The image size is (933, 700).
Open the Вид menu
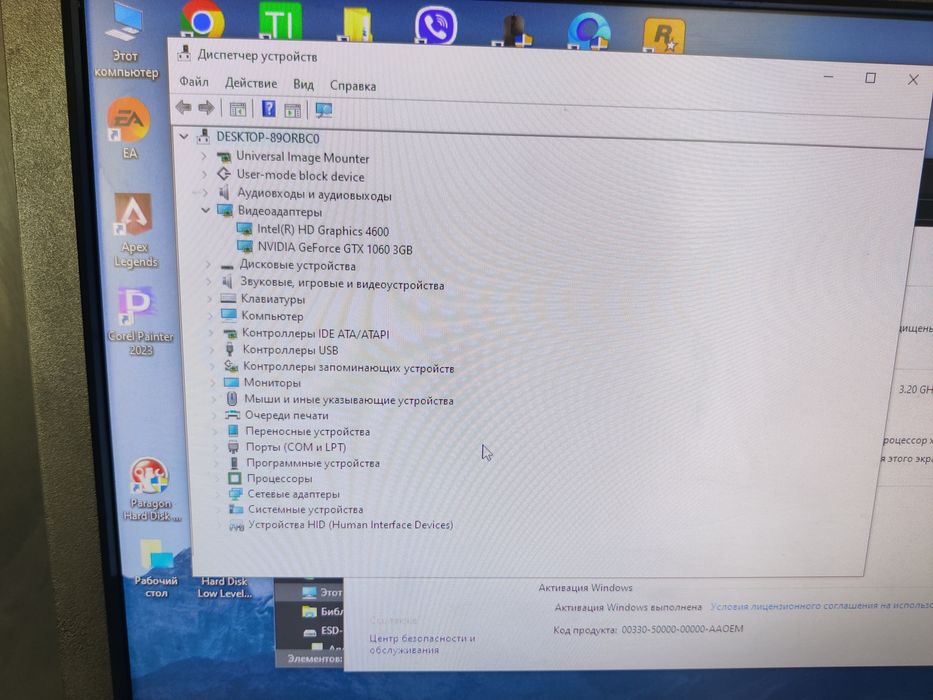click(x=303, y=85)
